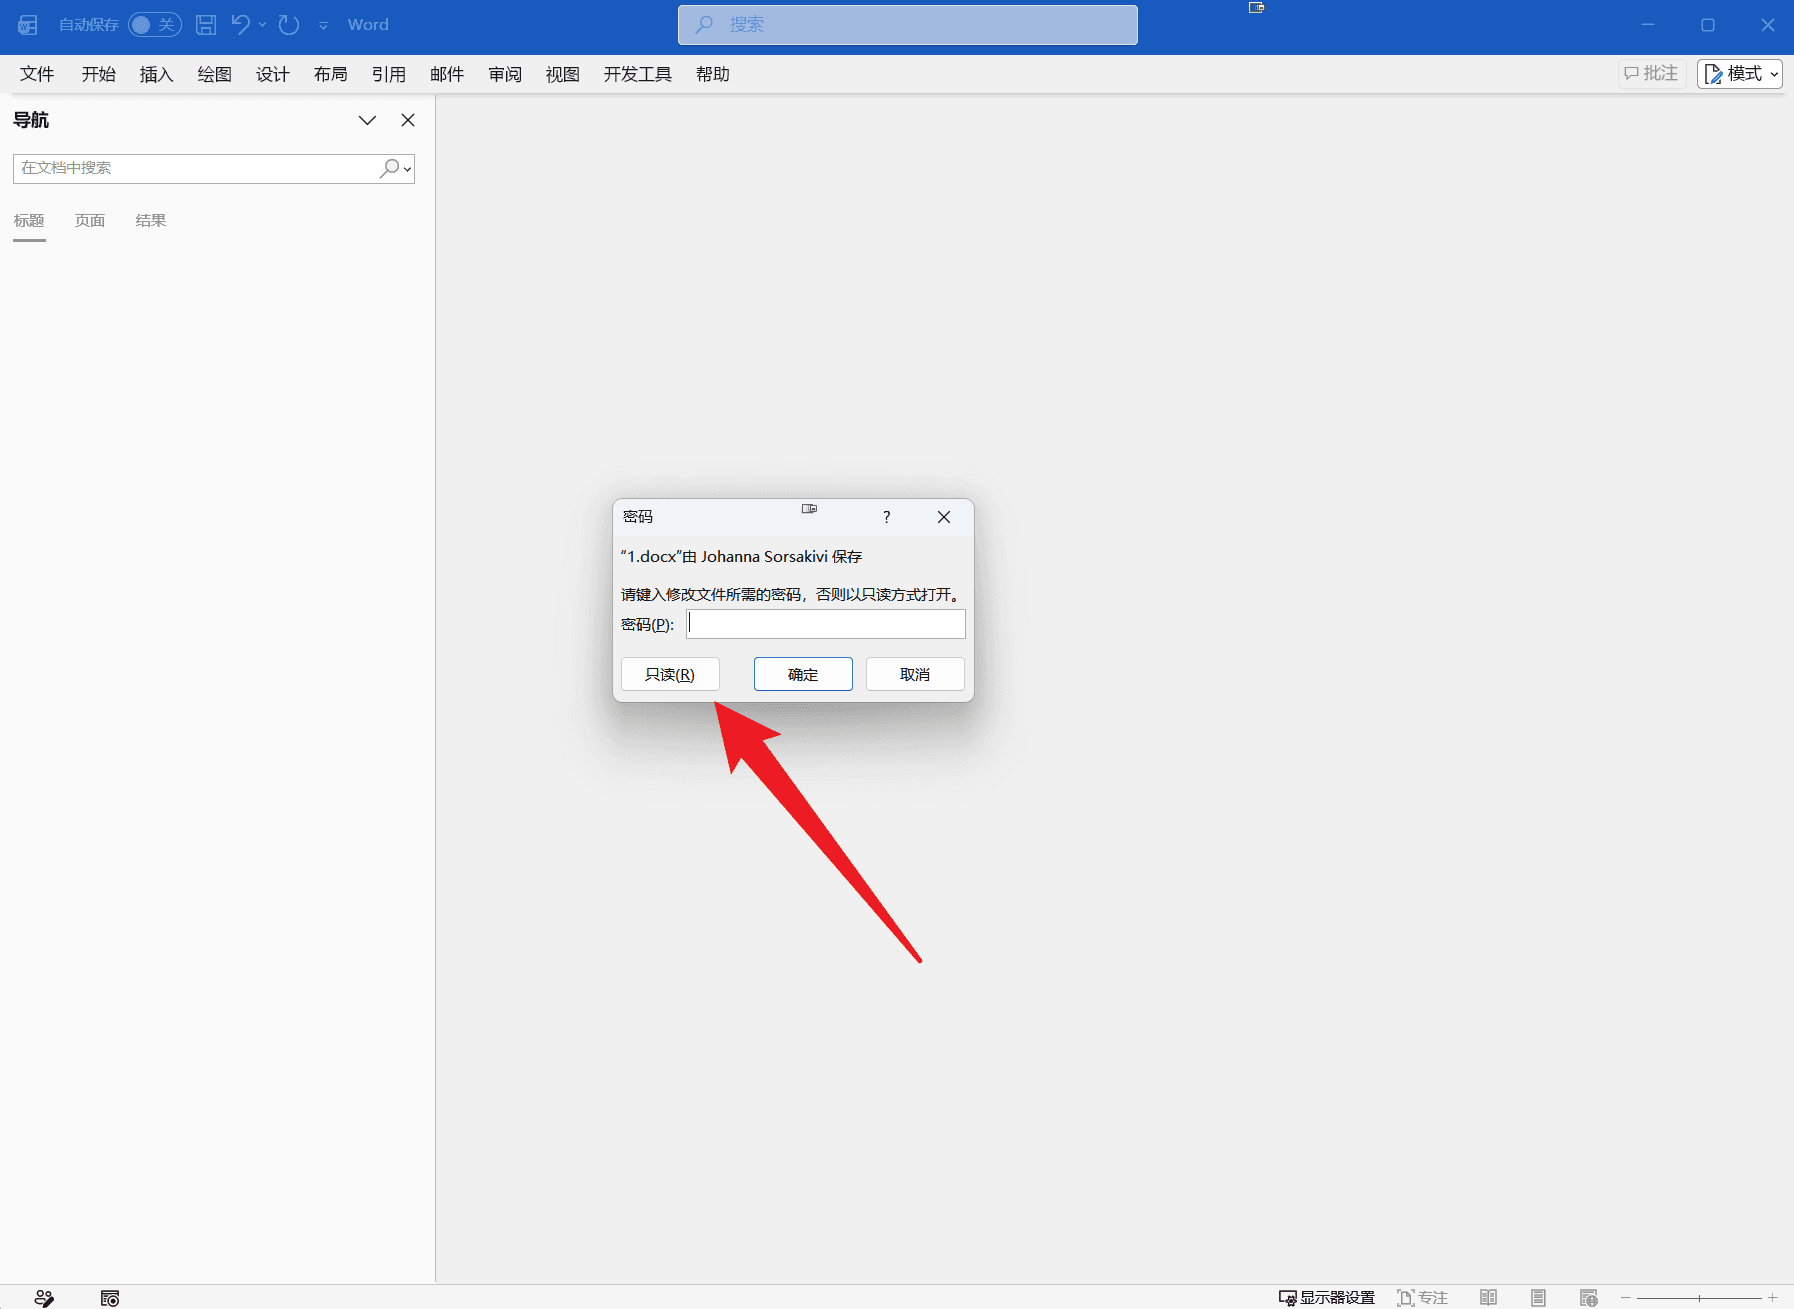Click the Redo icon
1794x1309 pixels.
(x=289, y=25)
